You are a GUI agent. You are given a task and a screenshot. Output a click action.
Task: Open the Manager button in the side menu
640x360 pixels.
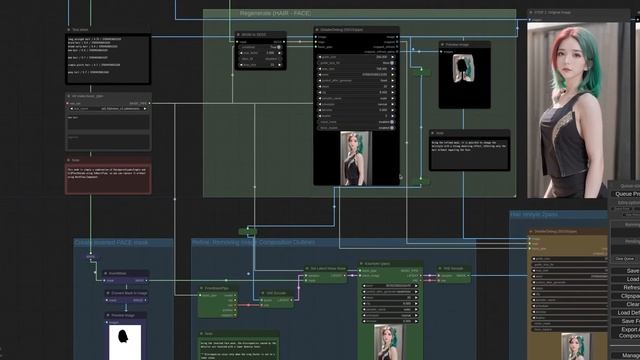tap(626, 356)
